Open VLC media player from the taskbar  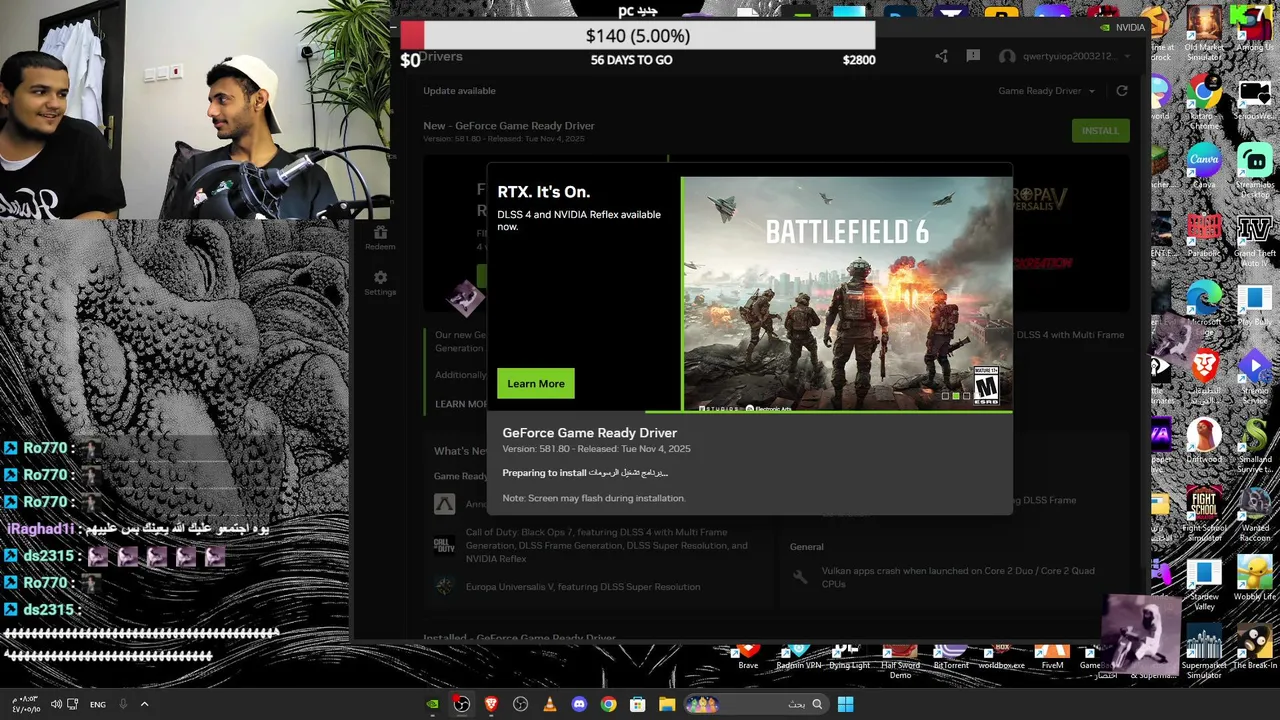point(549,704)
